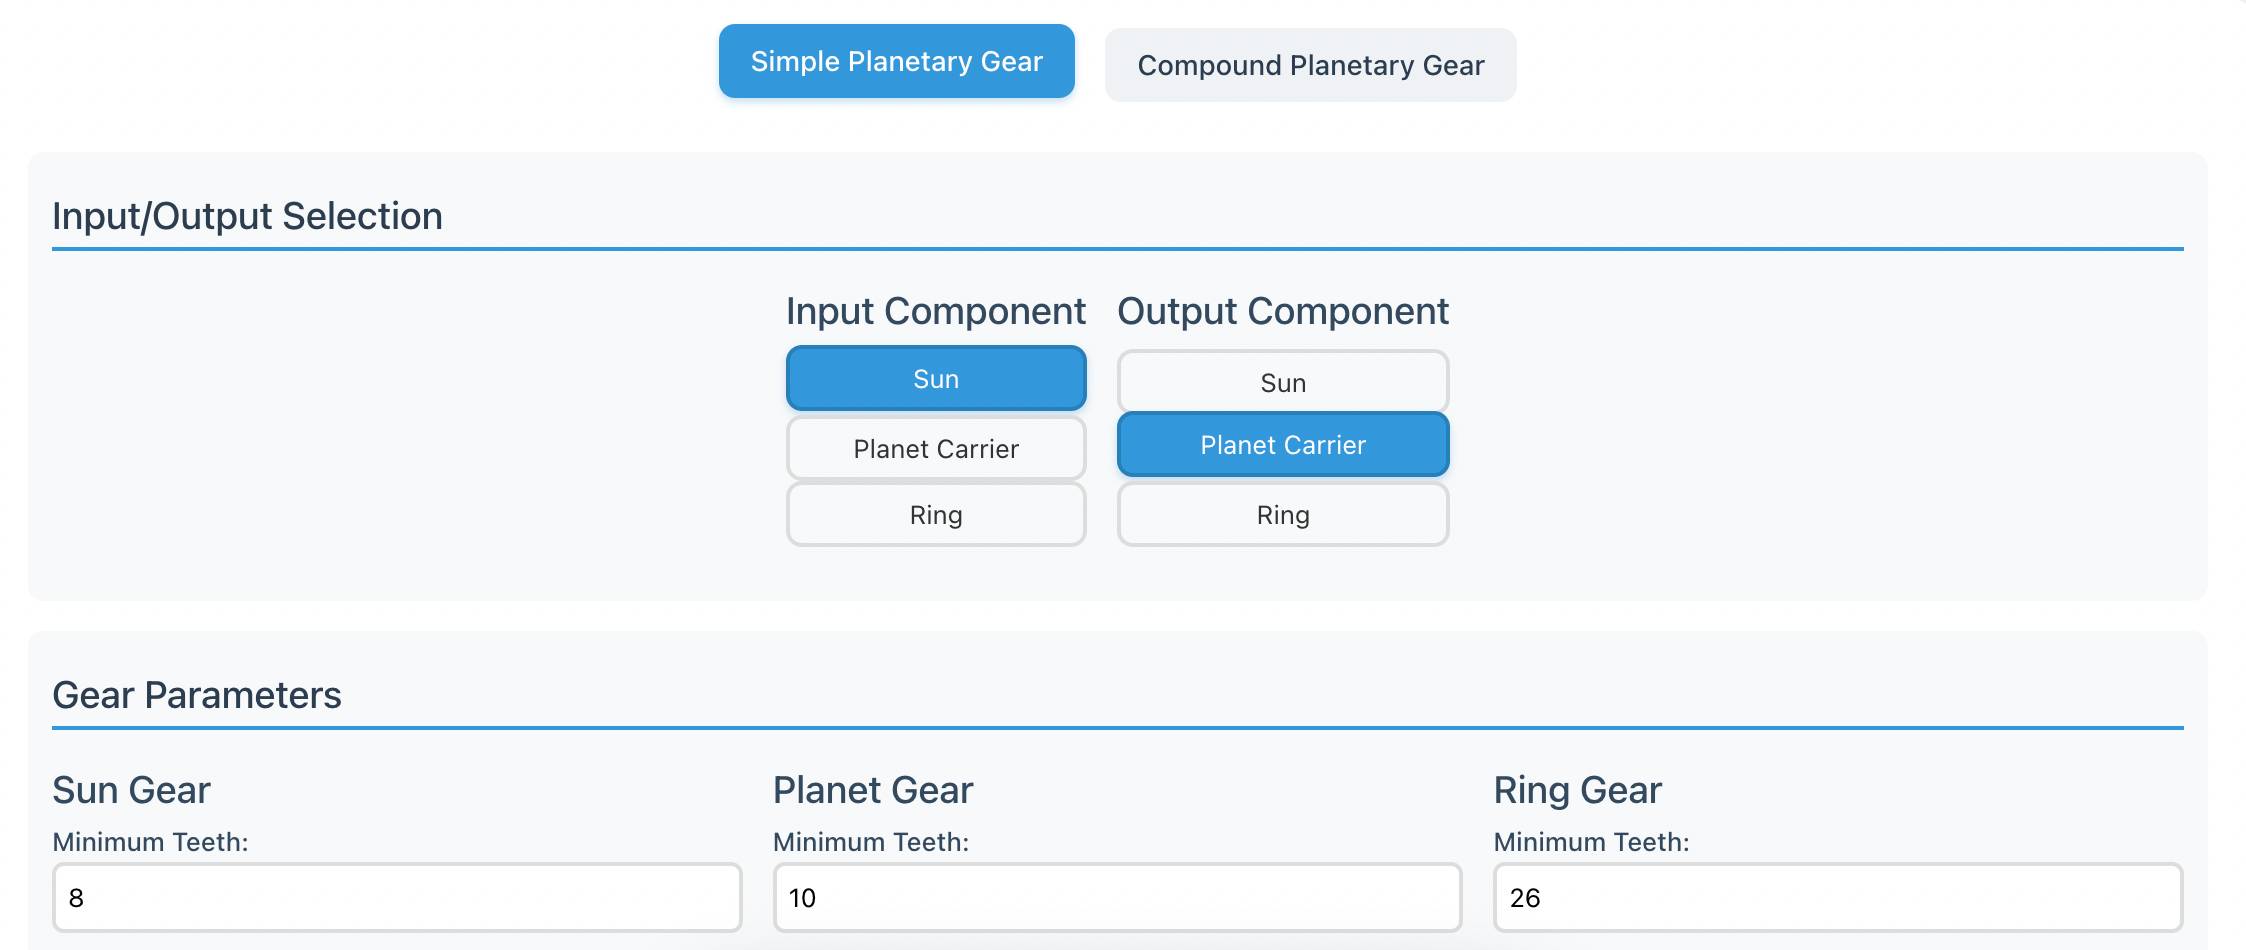Click the Sun button under Output Component

pos(1282,381)
